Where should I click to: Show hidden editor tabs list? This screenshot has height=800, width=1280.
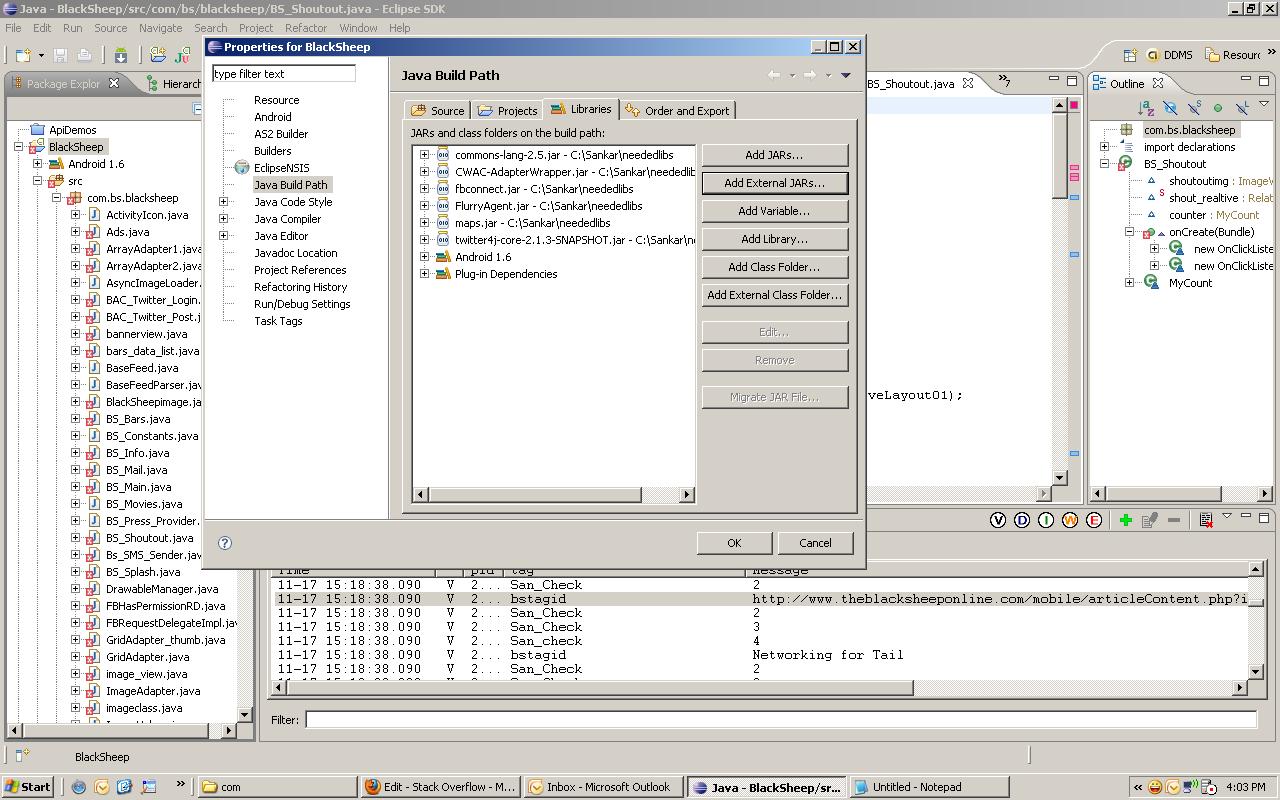point(1005,82)
